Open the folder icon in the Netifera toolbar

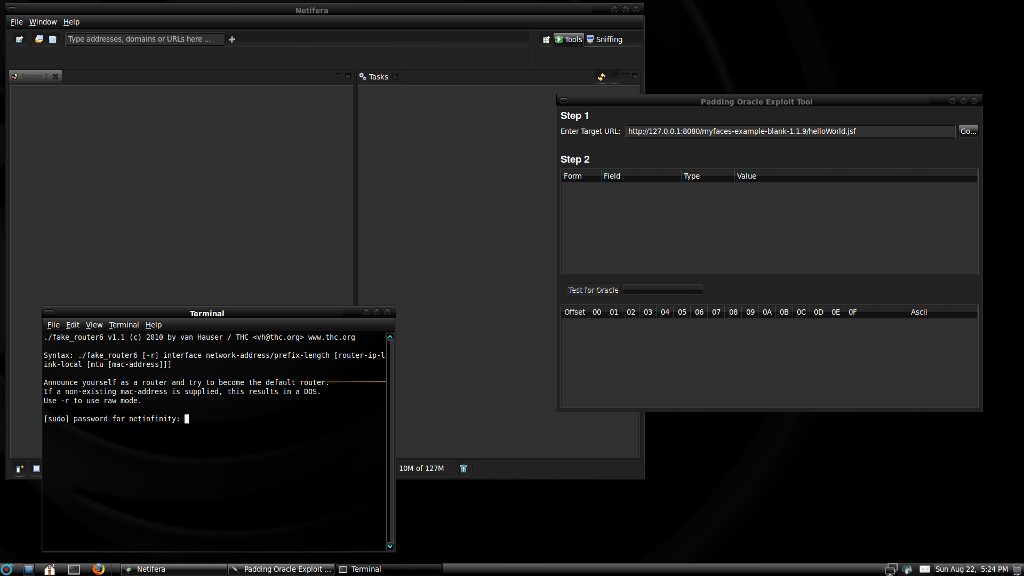[x=39, y=39]
